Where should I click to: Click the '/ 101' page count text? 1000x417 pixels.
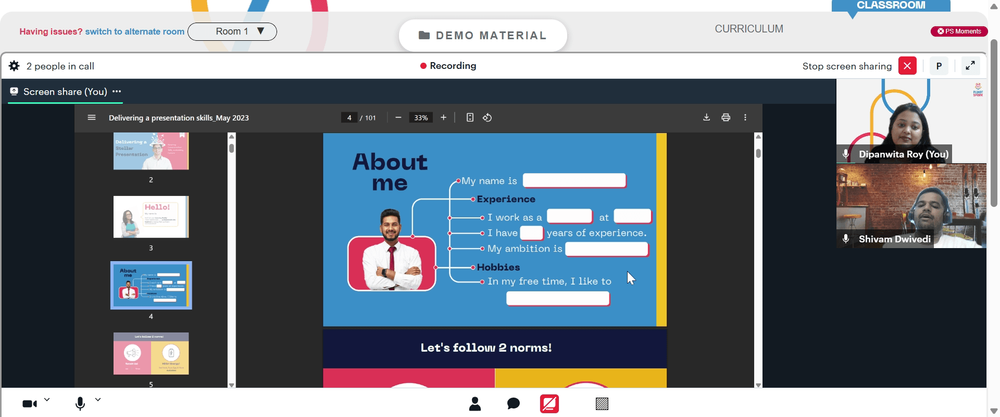[x=368, y=117]
